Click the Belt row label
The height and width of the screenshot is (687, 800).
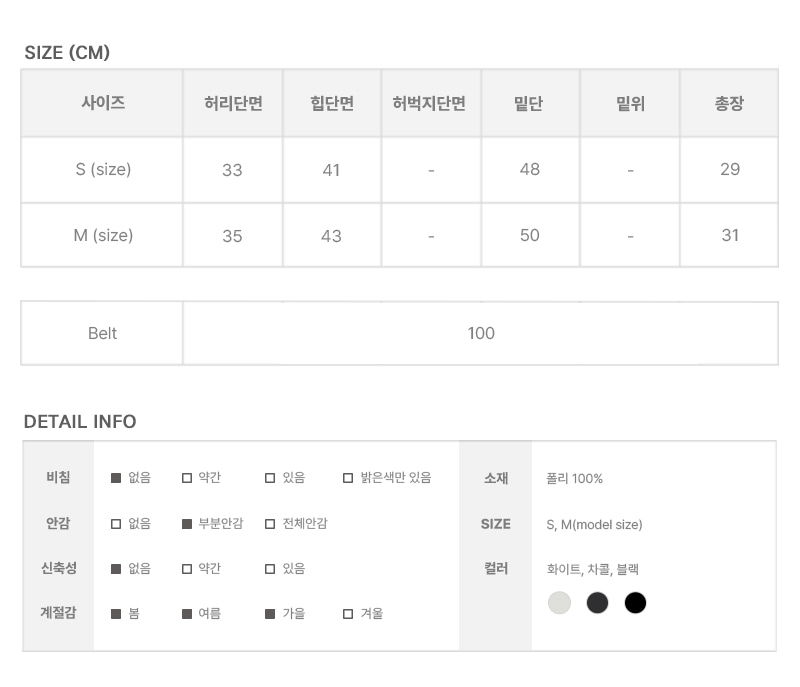point(102,334)
